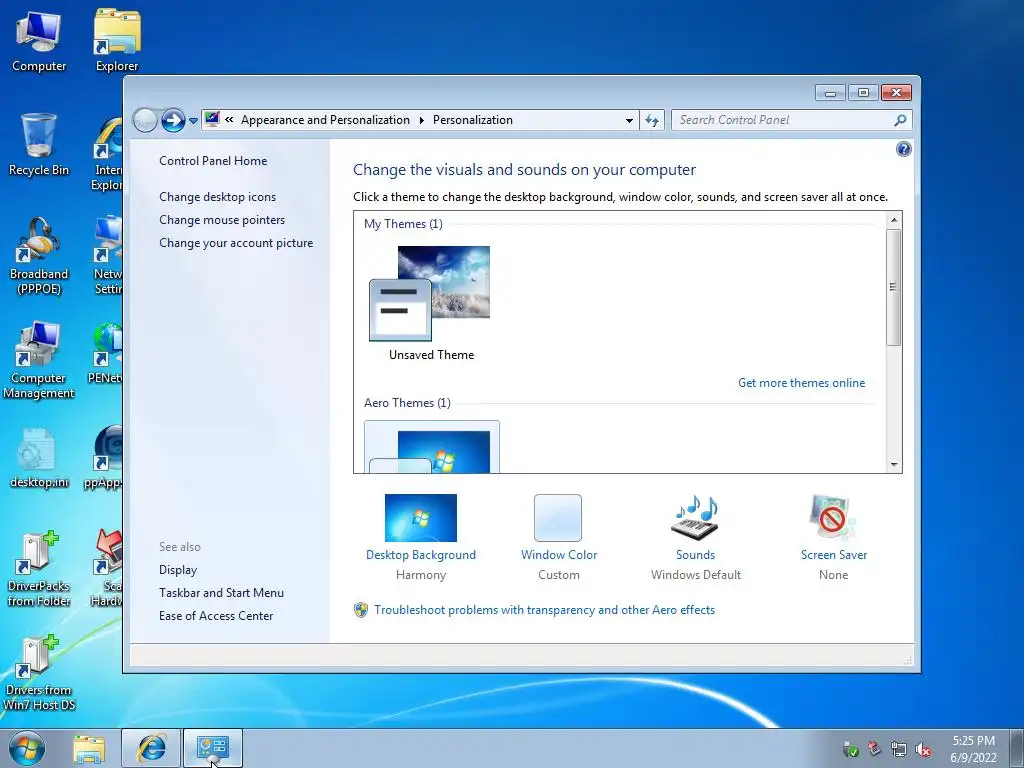This screenshot has height=768, width=1024.
Task: Click the Control Panel taskbar button
Action: [212, 748]
